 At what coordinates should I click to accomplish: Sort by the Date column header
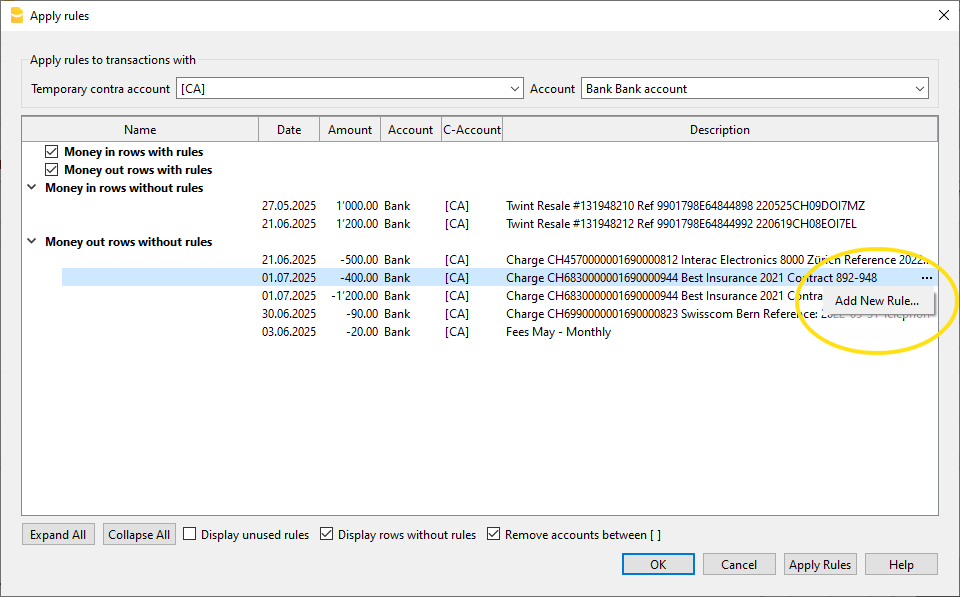tap(289, 130)
